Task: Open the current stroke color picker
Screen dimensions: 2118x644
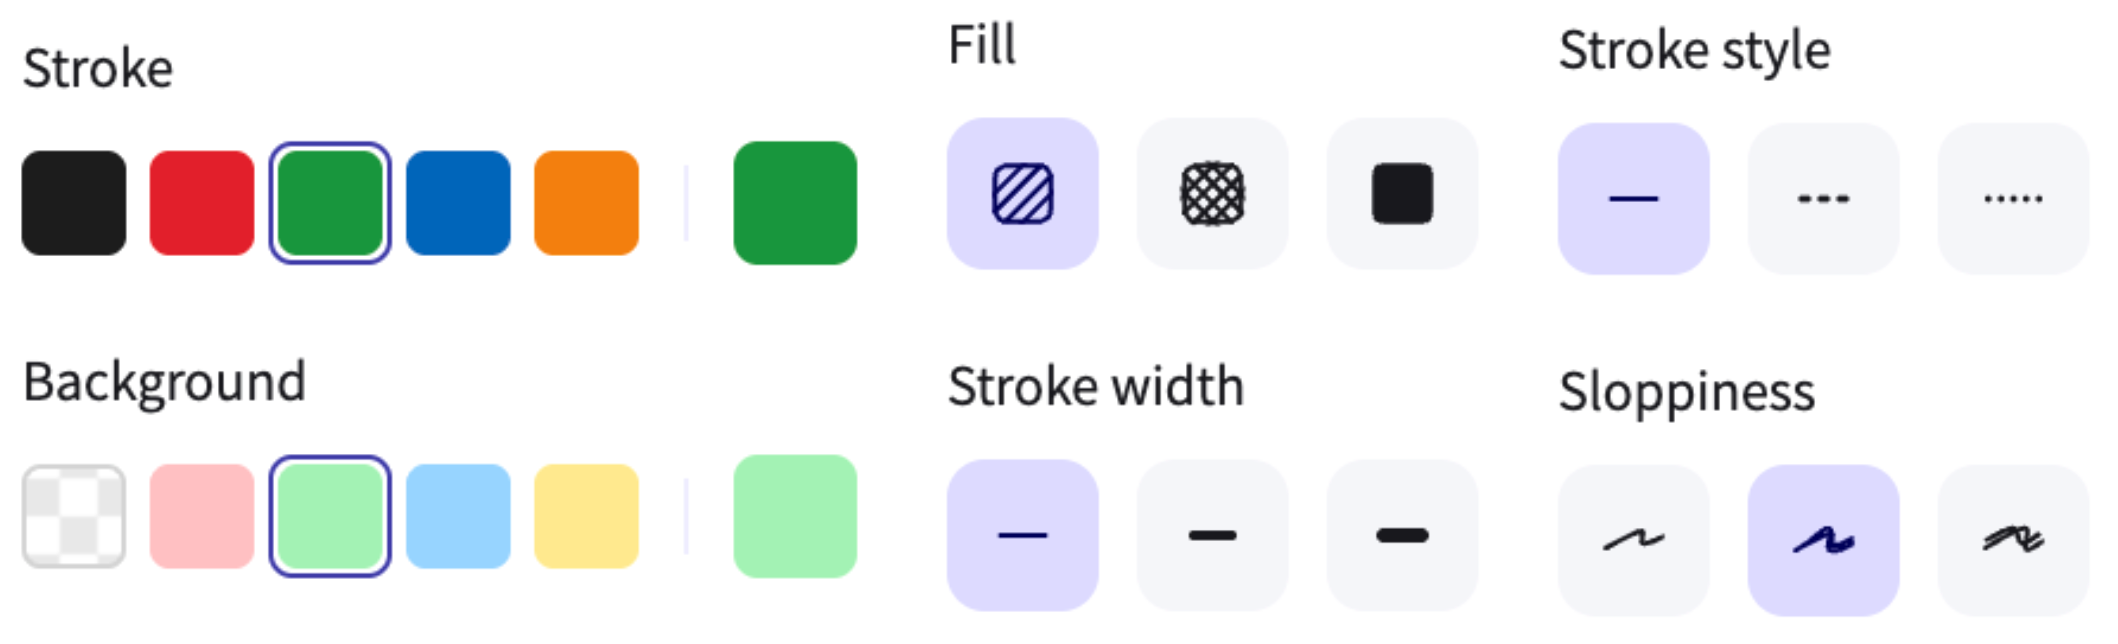Action: point(795,201)
